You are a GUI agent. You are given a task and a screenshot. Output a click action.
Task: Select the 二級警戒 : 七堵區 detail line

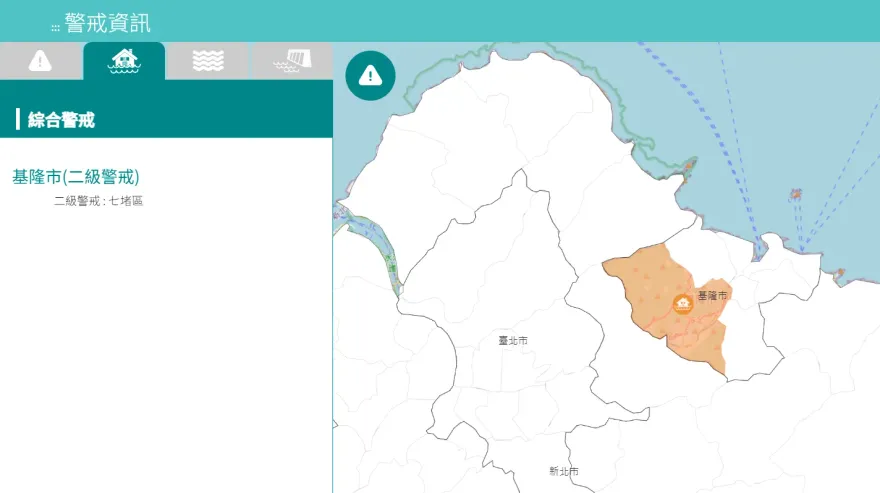click(x=99, y=201)
